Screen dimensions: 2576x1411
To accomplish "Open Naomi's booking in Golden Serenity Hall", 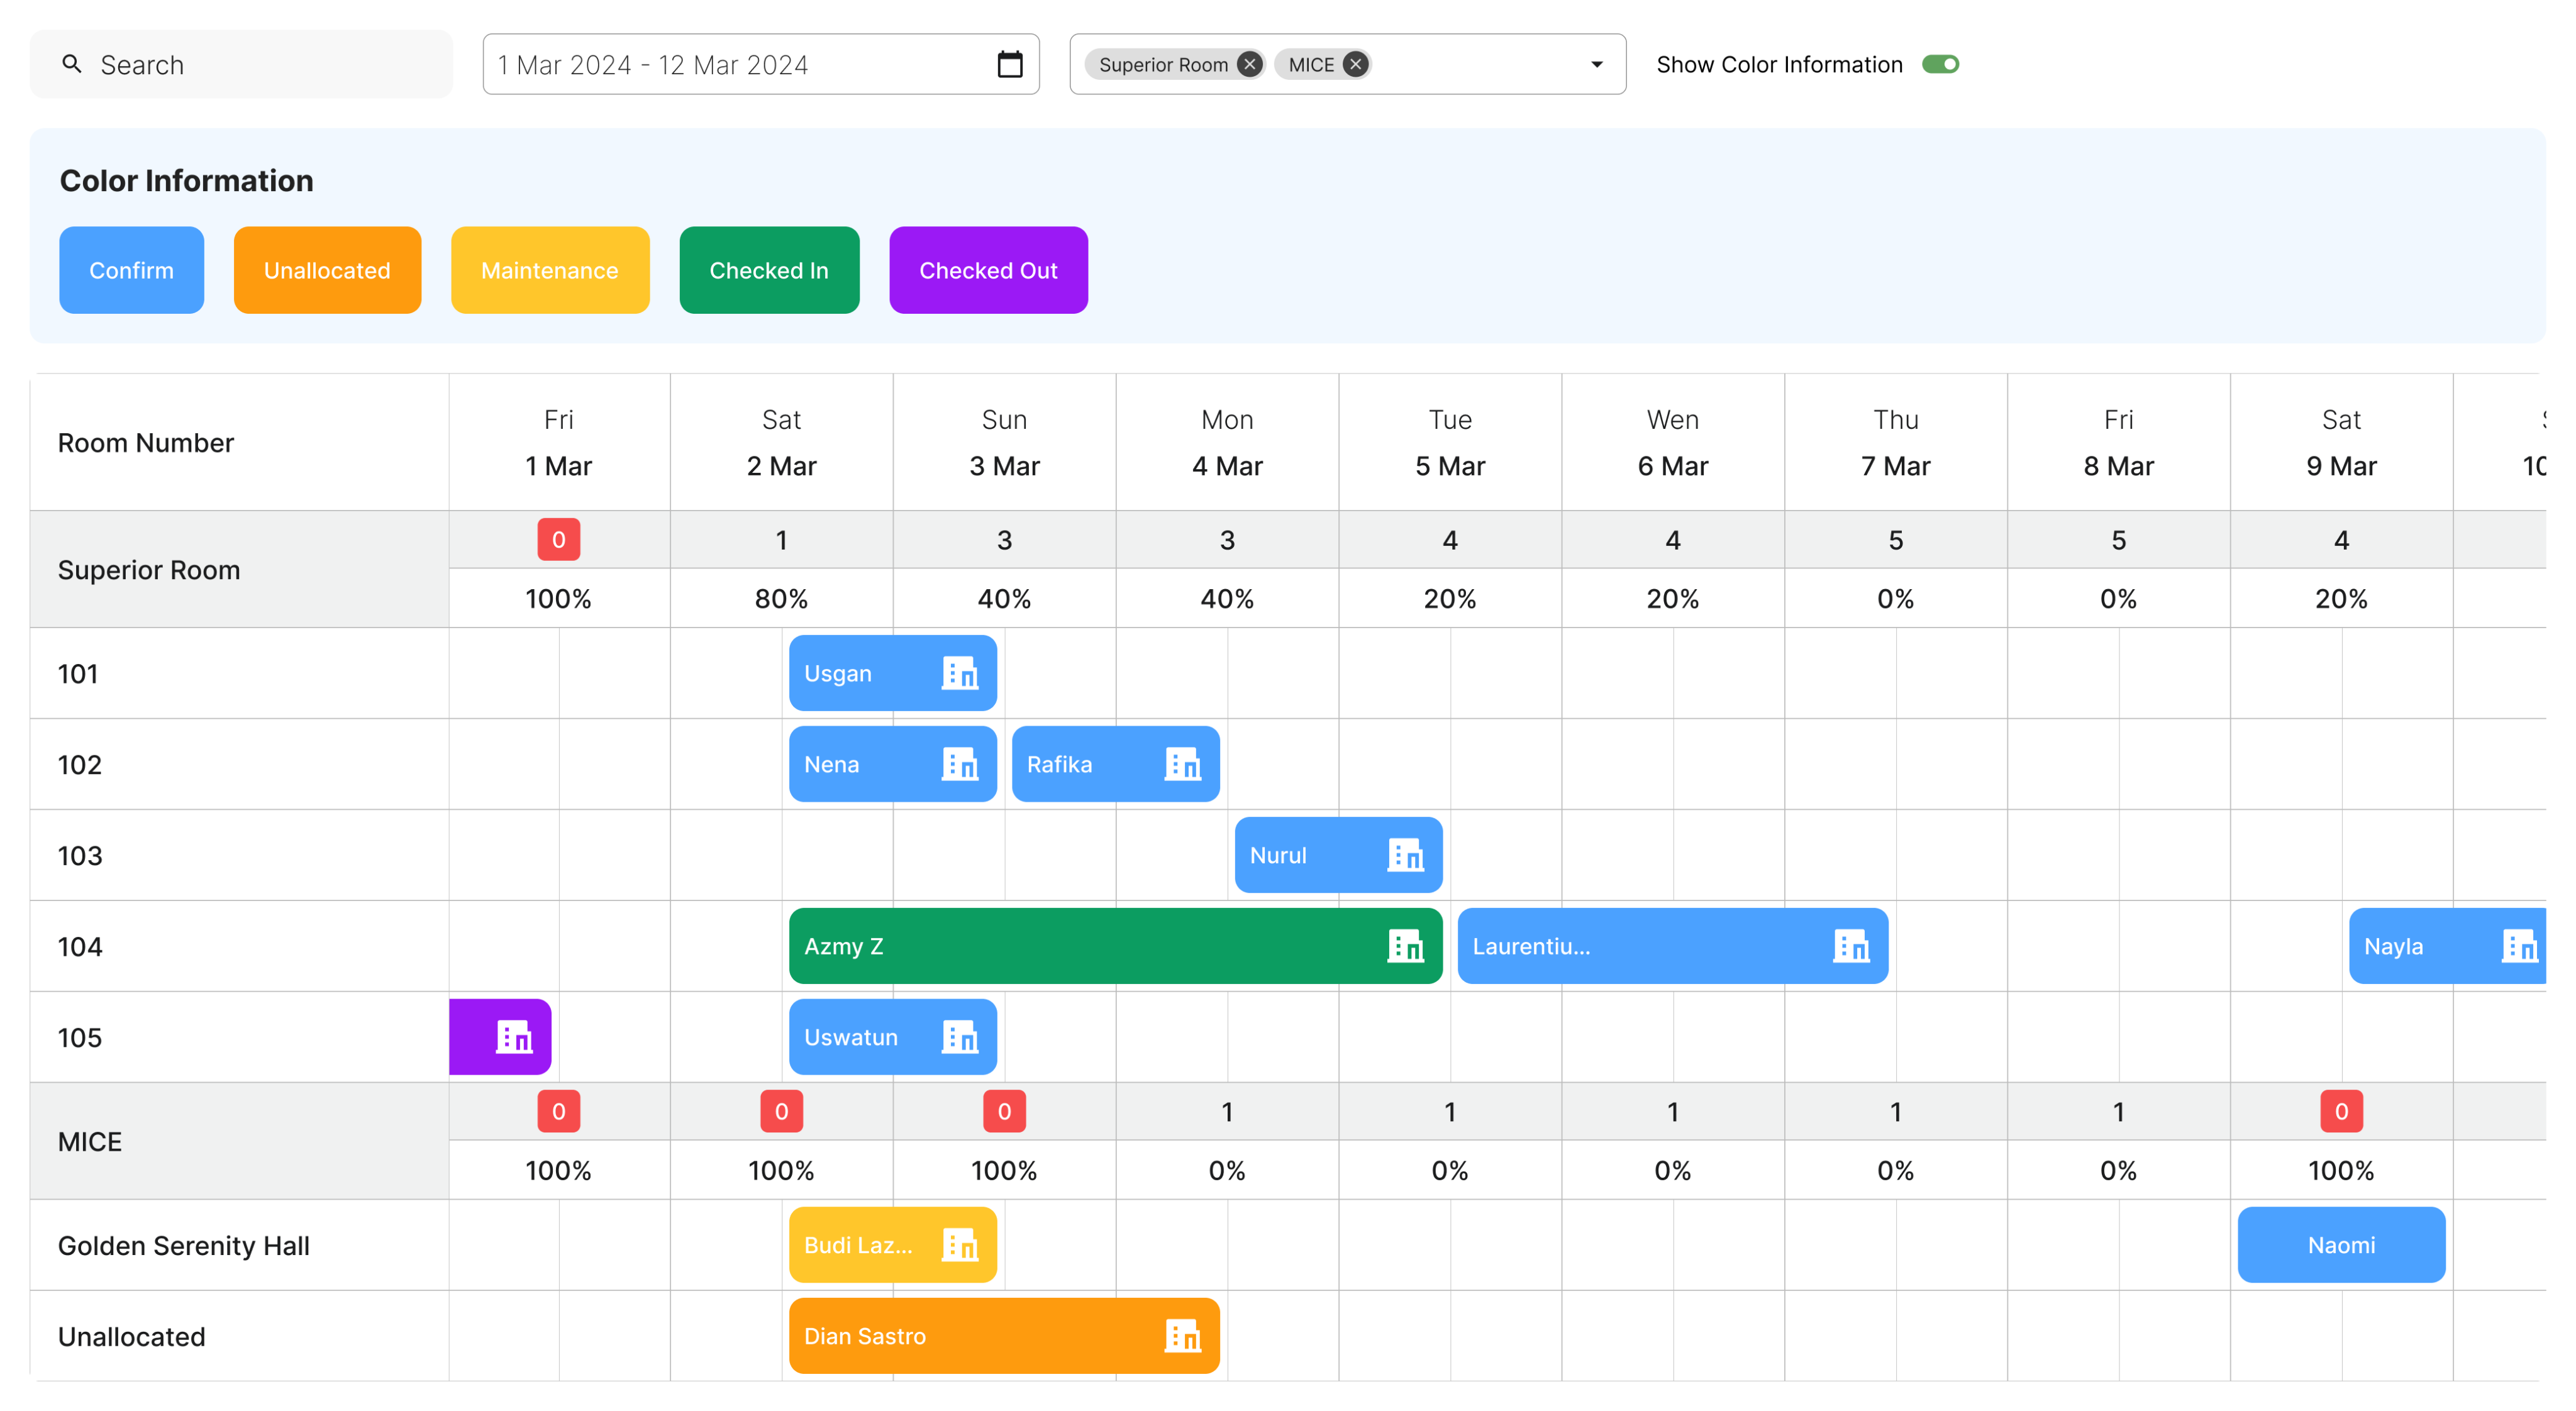I will click(x=2341, y=1245).
